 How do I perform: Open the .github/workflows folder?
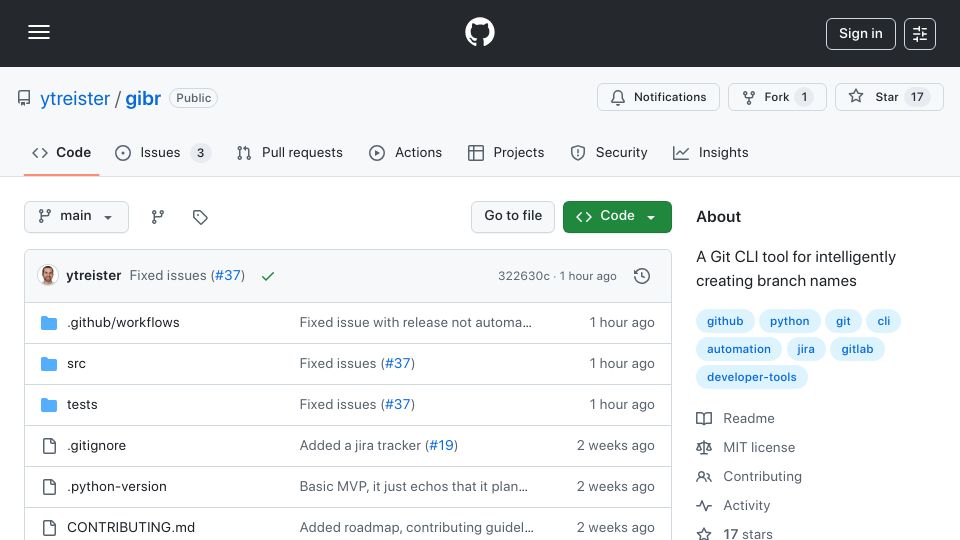point(123,323)
